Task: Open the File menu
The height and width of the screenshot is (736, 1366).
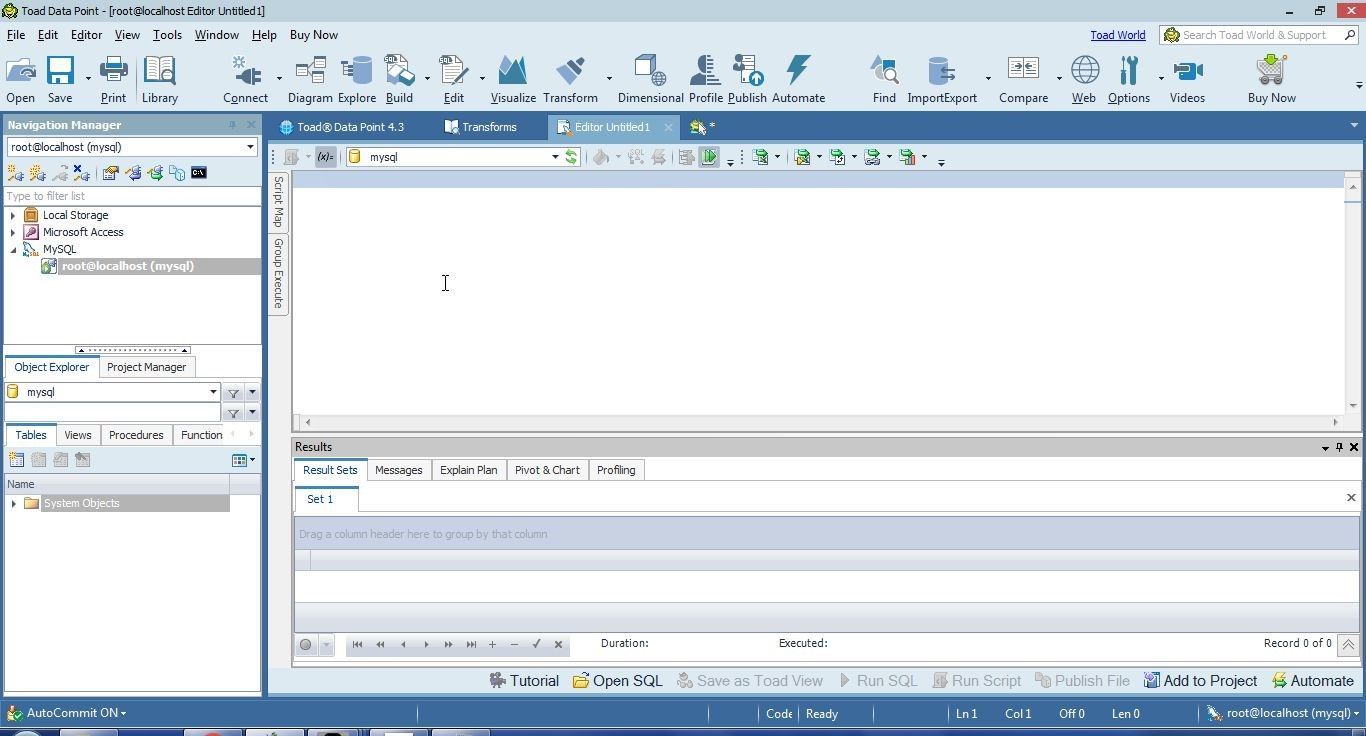Action: click(16, 35)
